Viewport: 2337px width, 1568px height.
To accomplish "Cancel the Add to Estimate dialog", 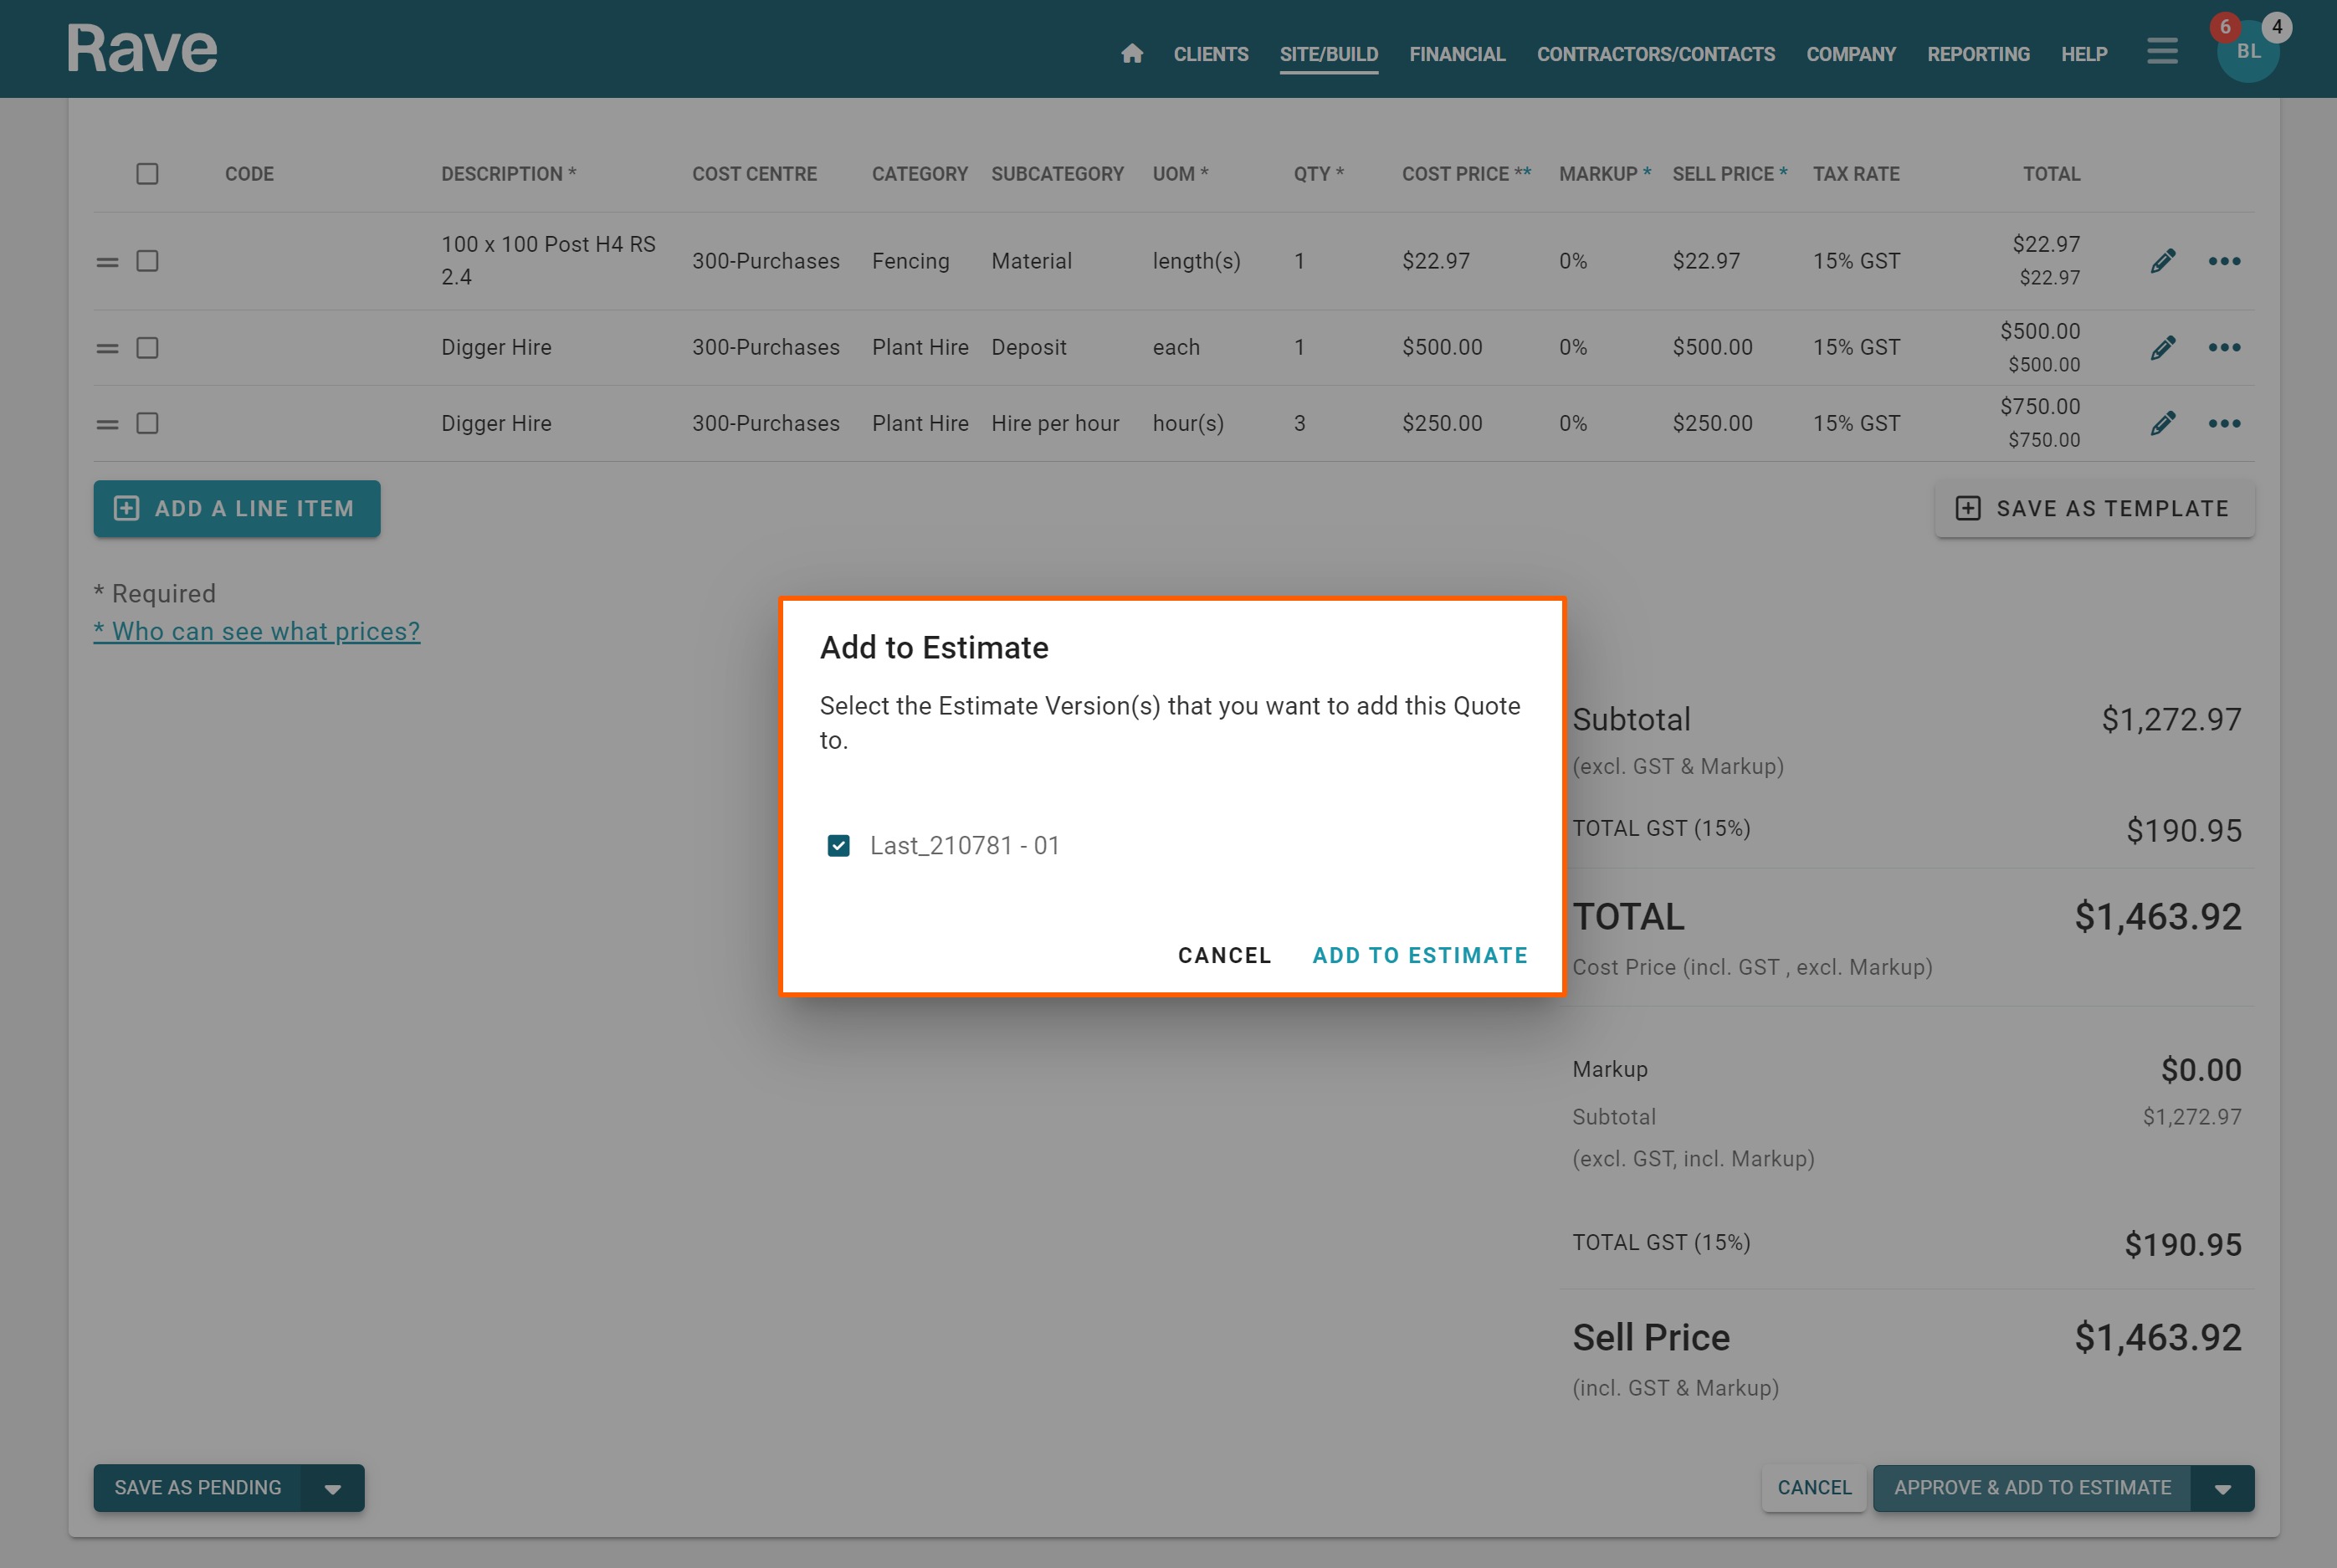I will [x=1224, y=955].
